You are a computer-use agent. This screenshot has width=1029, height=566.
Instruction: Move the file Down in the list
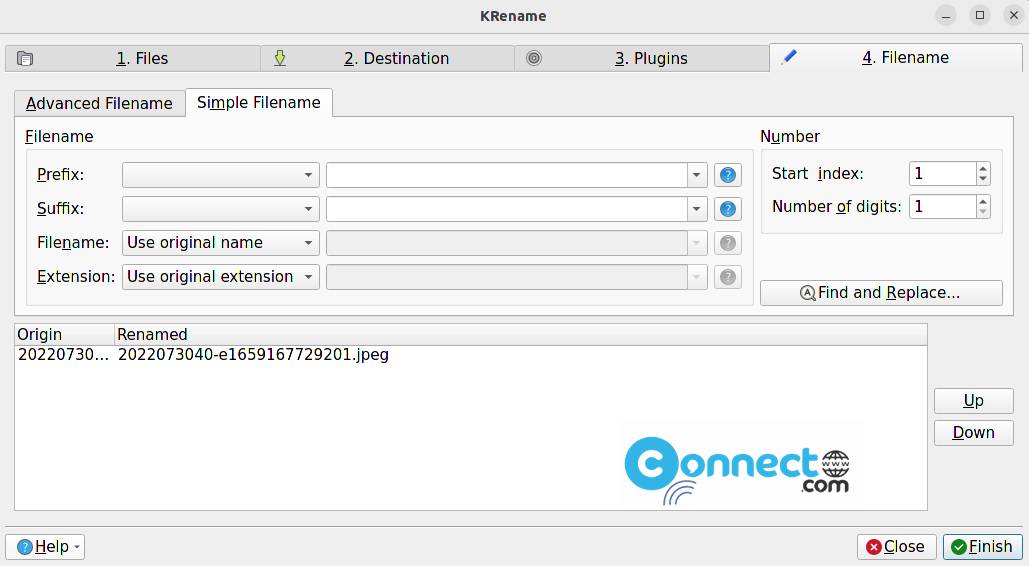click(973, 433)
